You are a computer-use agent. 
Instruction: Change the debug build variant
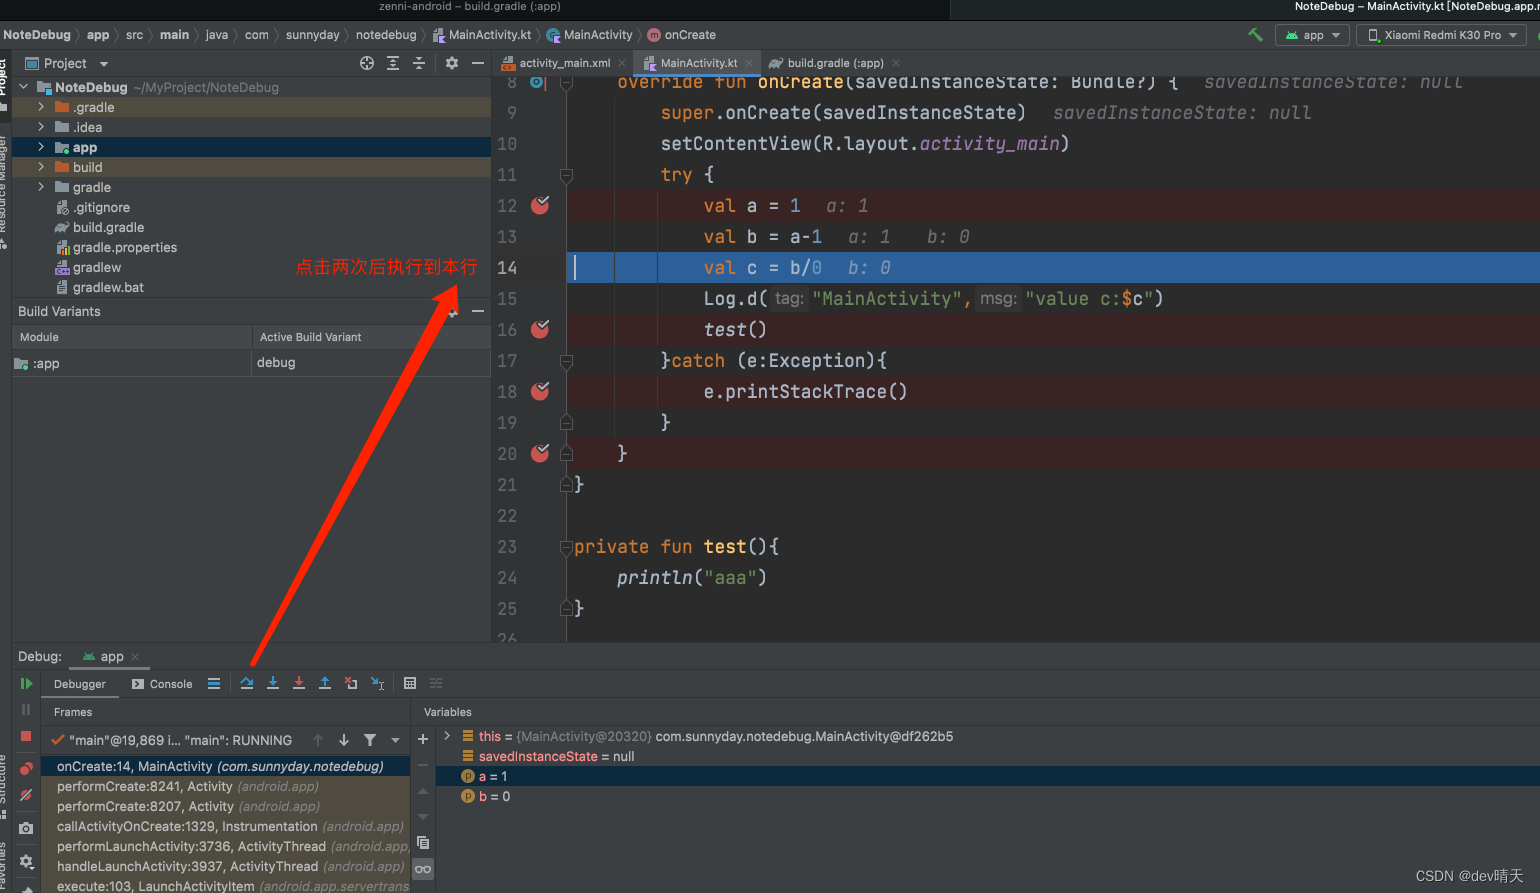[370, 363]
